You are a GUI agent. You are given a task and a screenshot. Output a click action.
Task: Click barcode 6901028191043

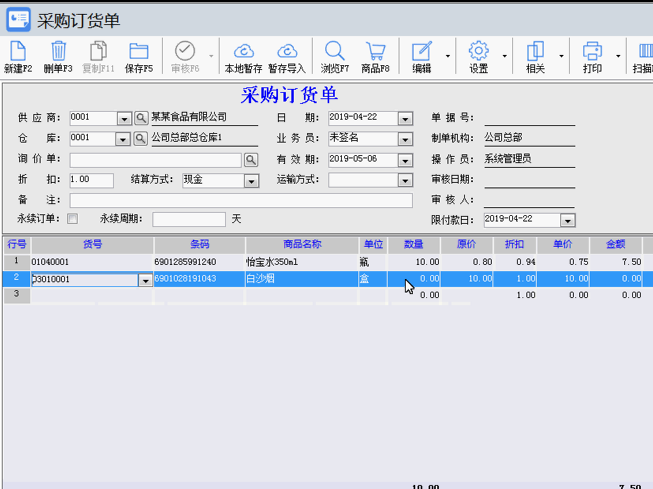pos(185,279)
